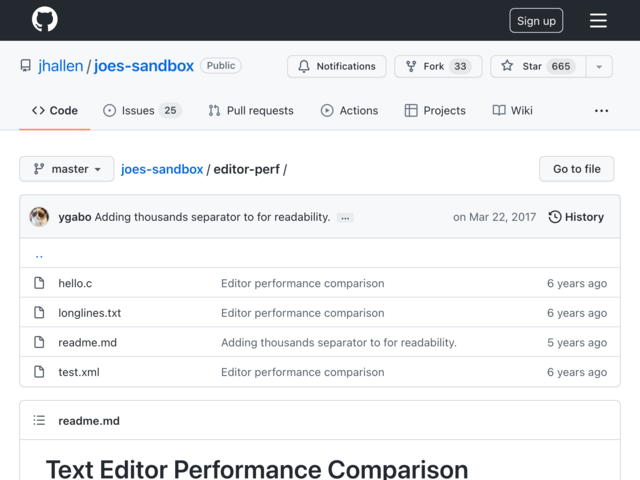
Task: Click '6 years ago' on longlines.txt row
Action: coord(577,313)
